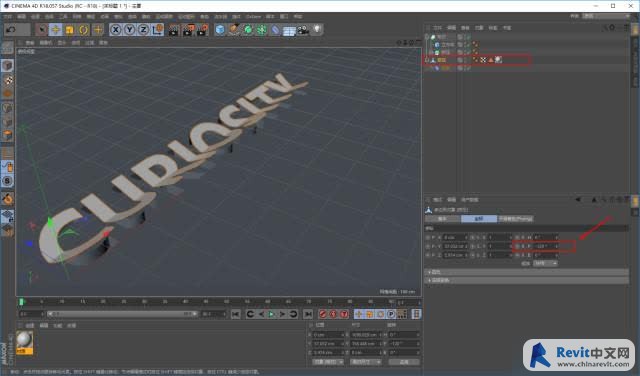This screenshot has height=376, width=640.
Task: Click the Camera object icon
Action: [x=303, y=29]
